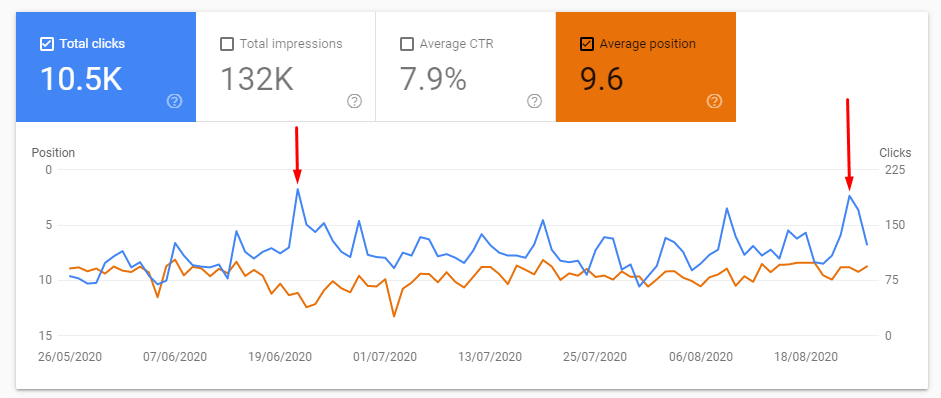Open help icon on Average position card
The image size is (941, 398).
pyautogui.click(x=714, y=101)
